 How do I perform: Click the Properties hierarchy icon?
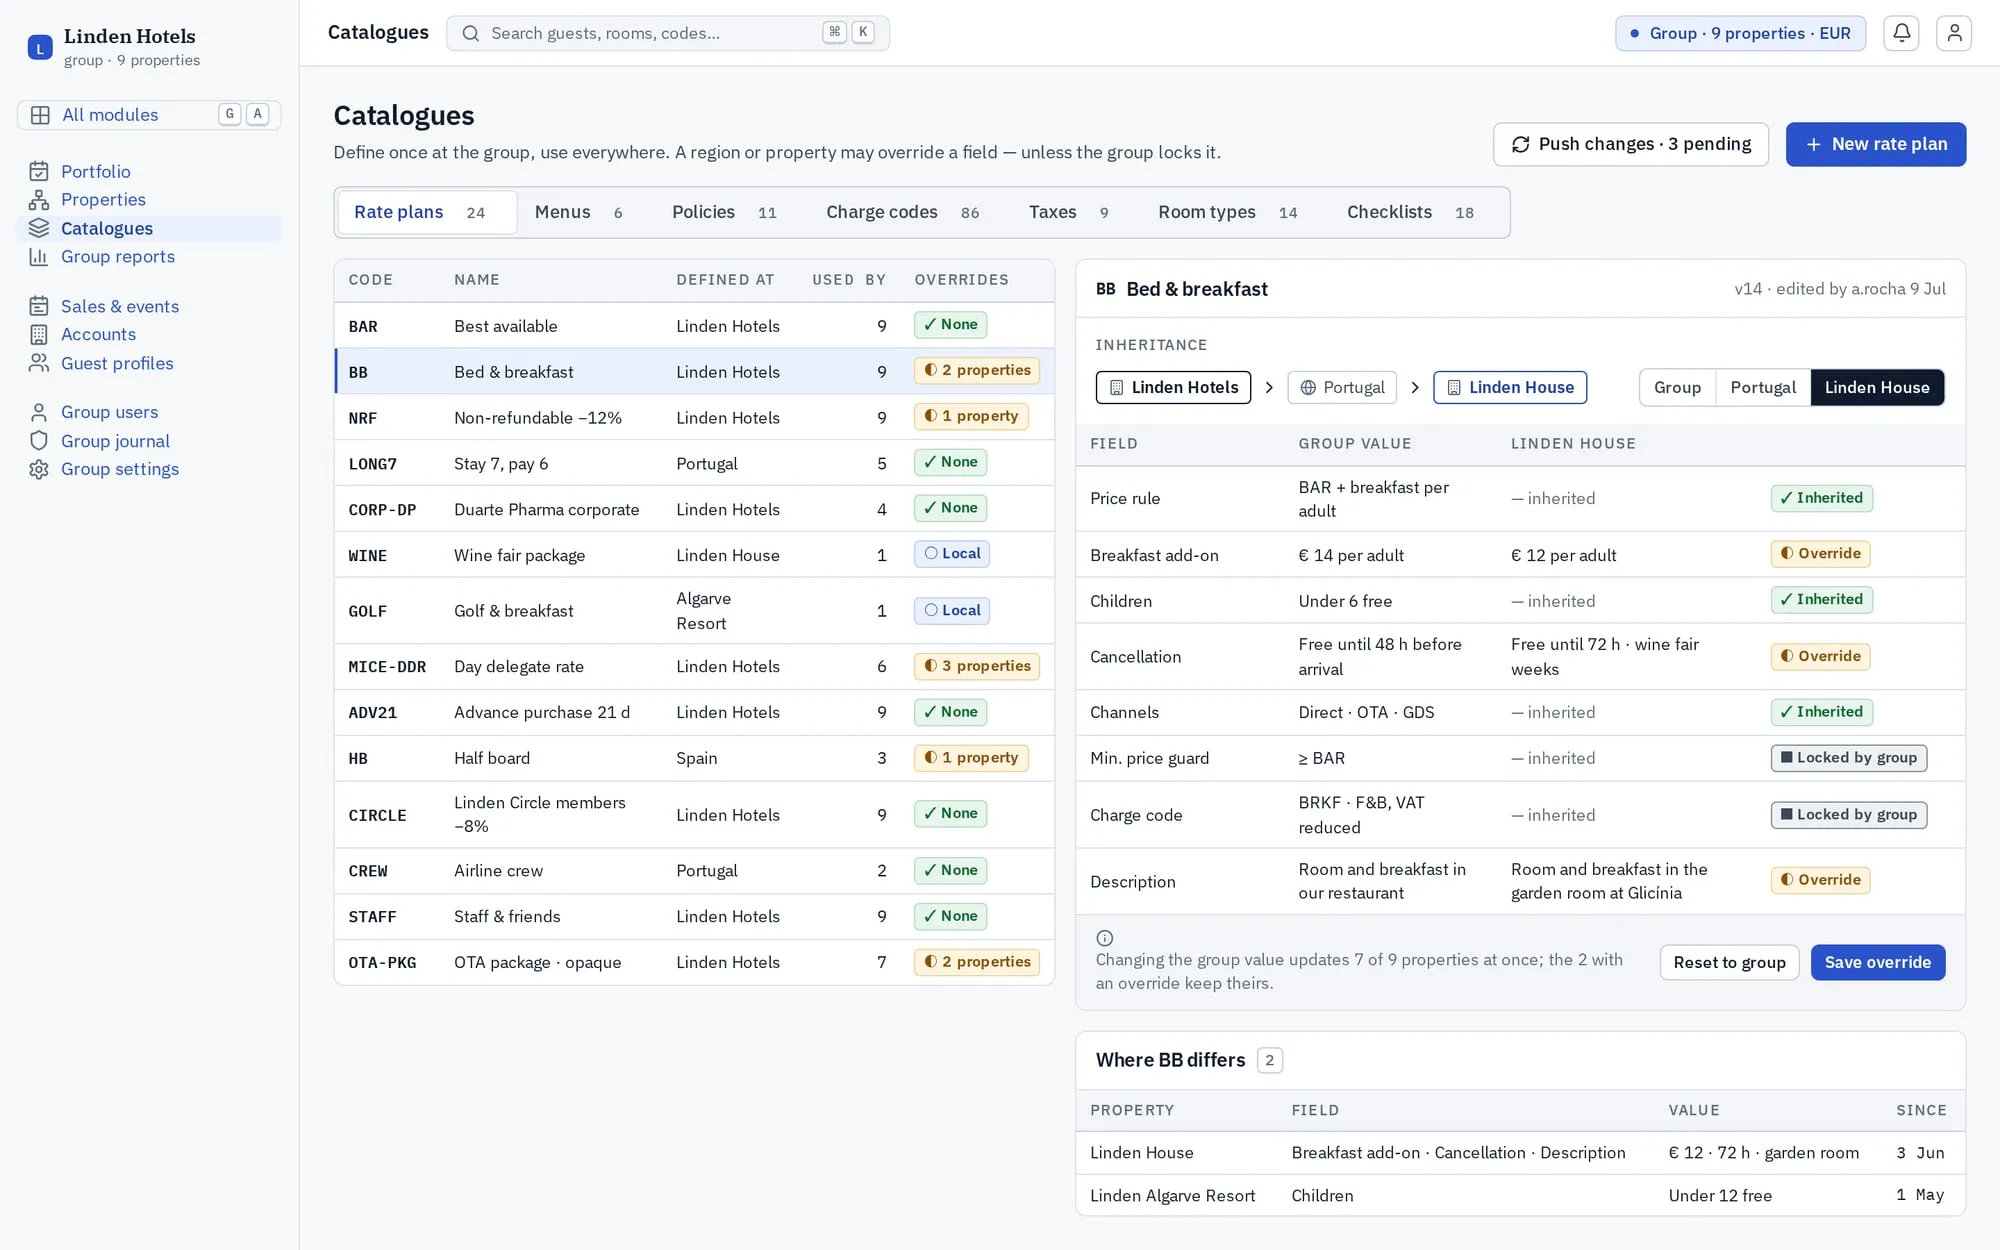pos(39,199)
